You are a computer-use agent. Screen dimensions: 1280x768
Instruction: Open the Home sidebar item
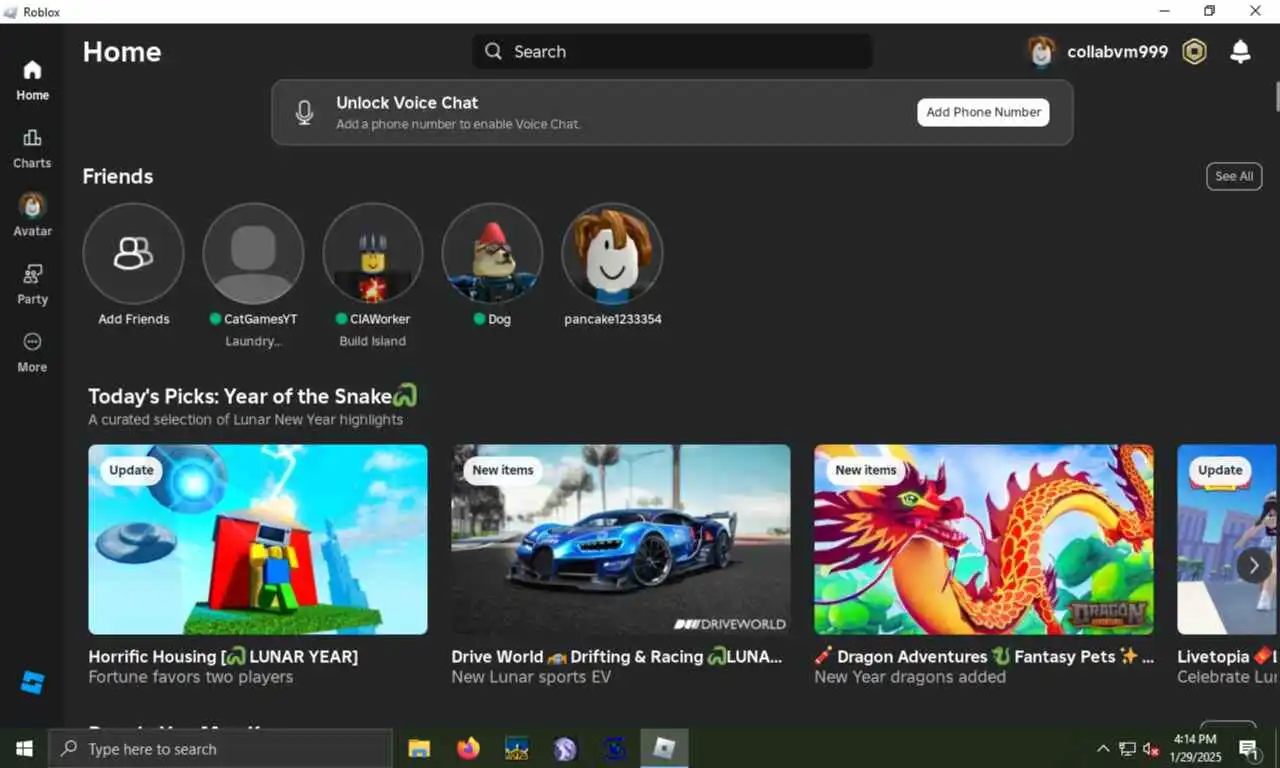[32, 81]
